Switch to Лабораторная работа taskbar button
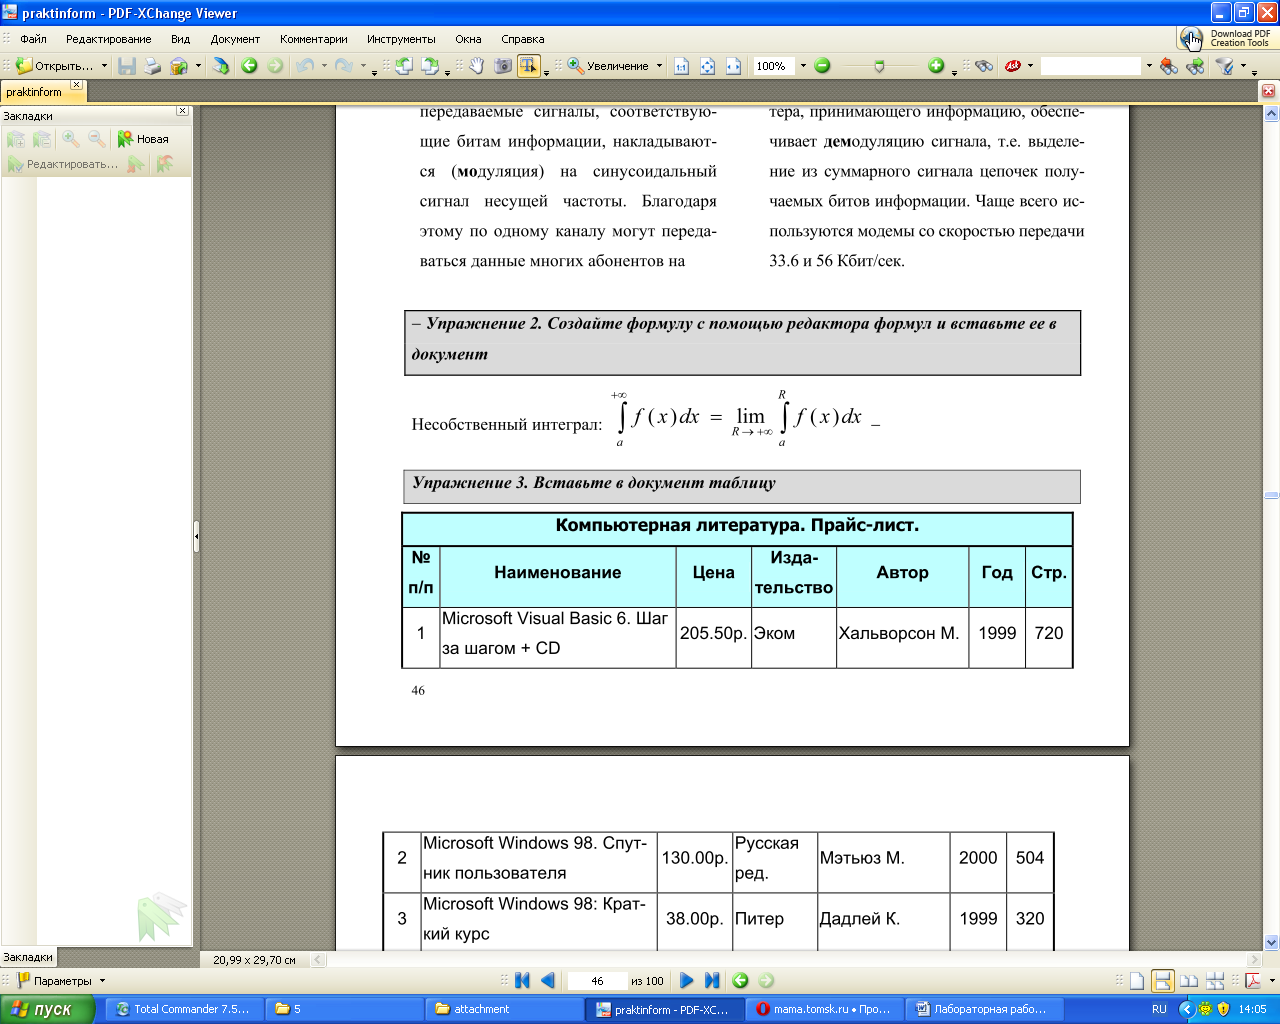Viewport: 1280px width, 1024px height. pos(984,1009)
